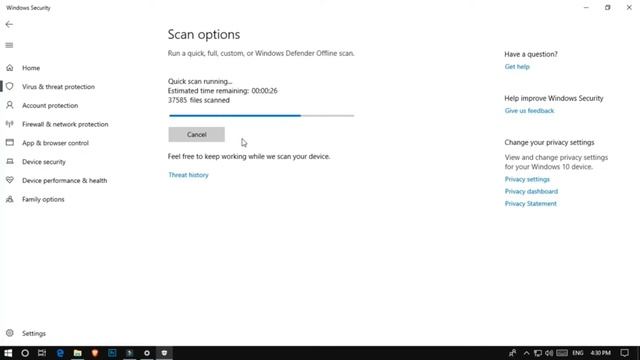Open the Windows Start menu
The height and width of the screenshot is (360, 640).
click(8, 353)
